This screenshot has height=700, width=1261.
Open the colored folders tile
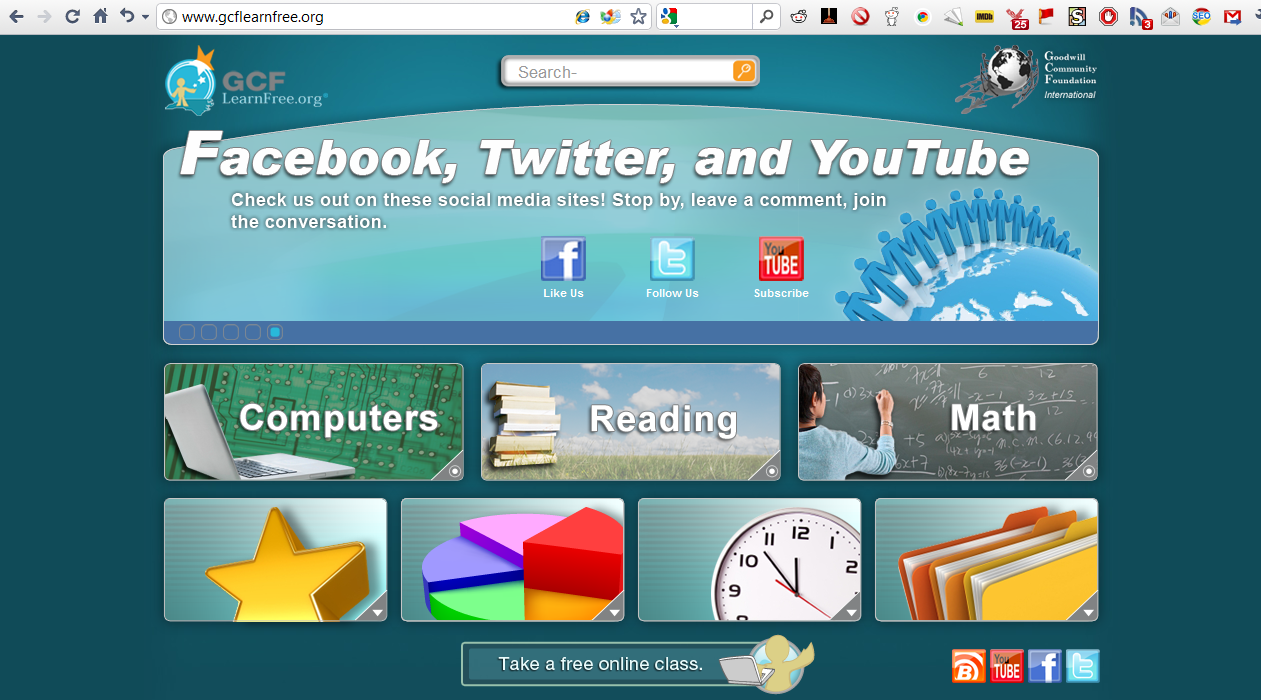pyautogui.click(x=987, y=560)
